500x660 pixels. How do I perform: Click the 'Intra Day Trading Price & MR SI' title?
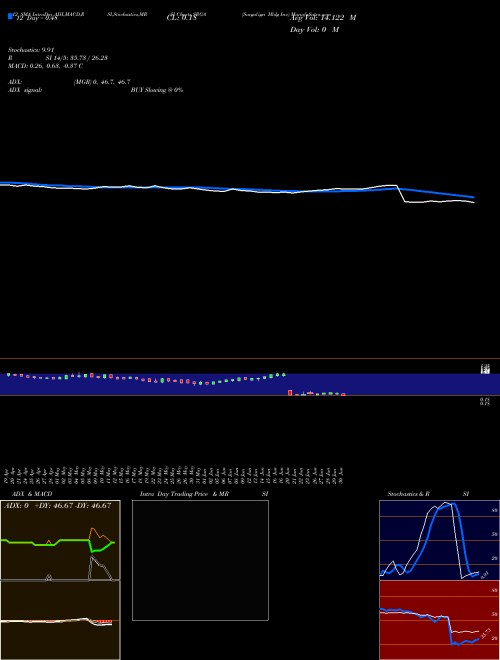pyautogui.click(x=204, y=494)
